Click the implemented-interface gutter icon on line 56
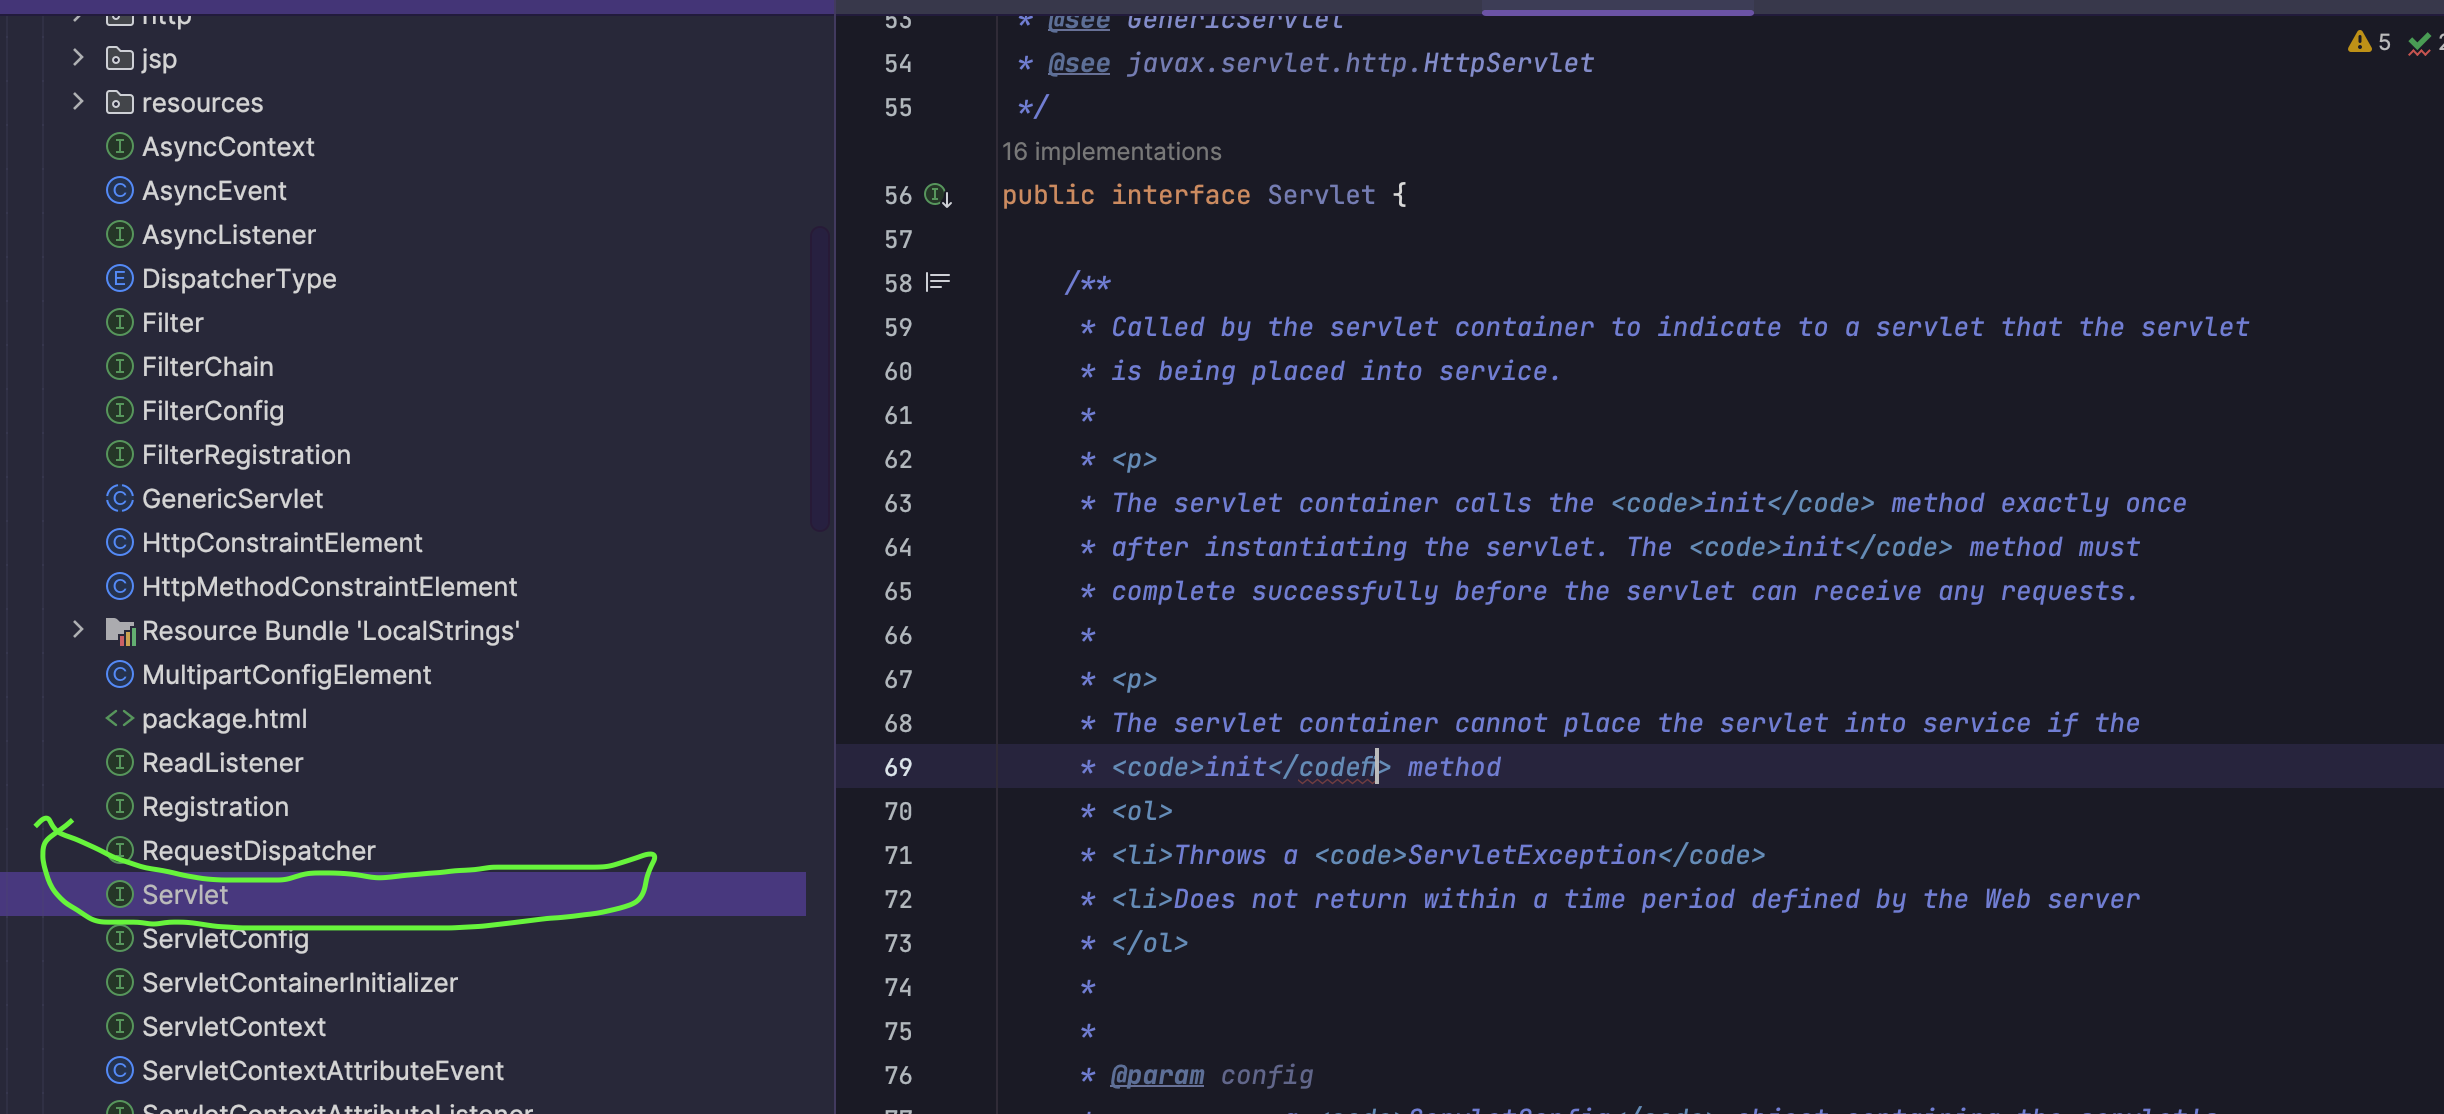The image size is (2444, 1114). pyautogui.click(x=938, y=195)
